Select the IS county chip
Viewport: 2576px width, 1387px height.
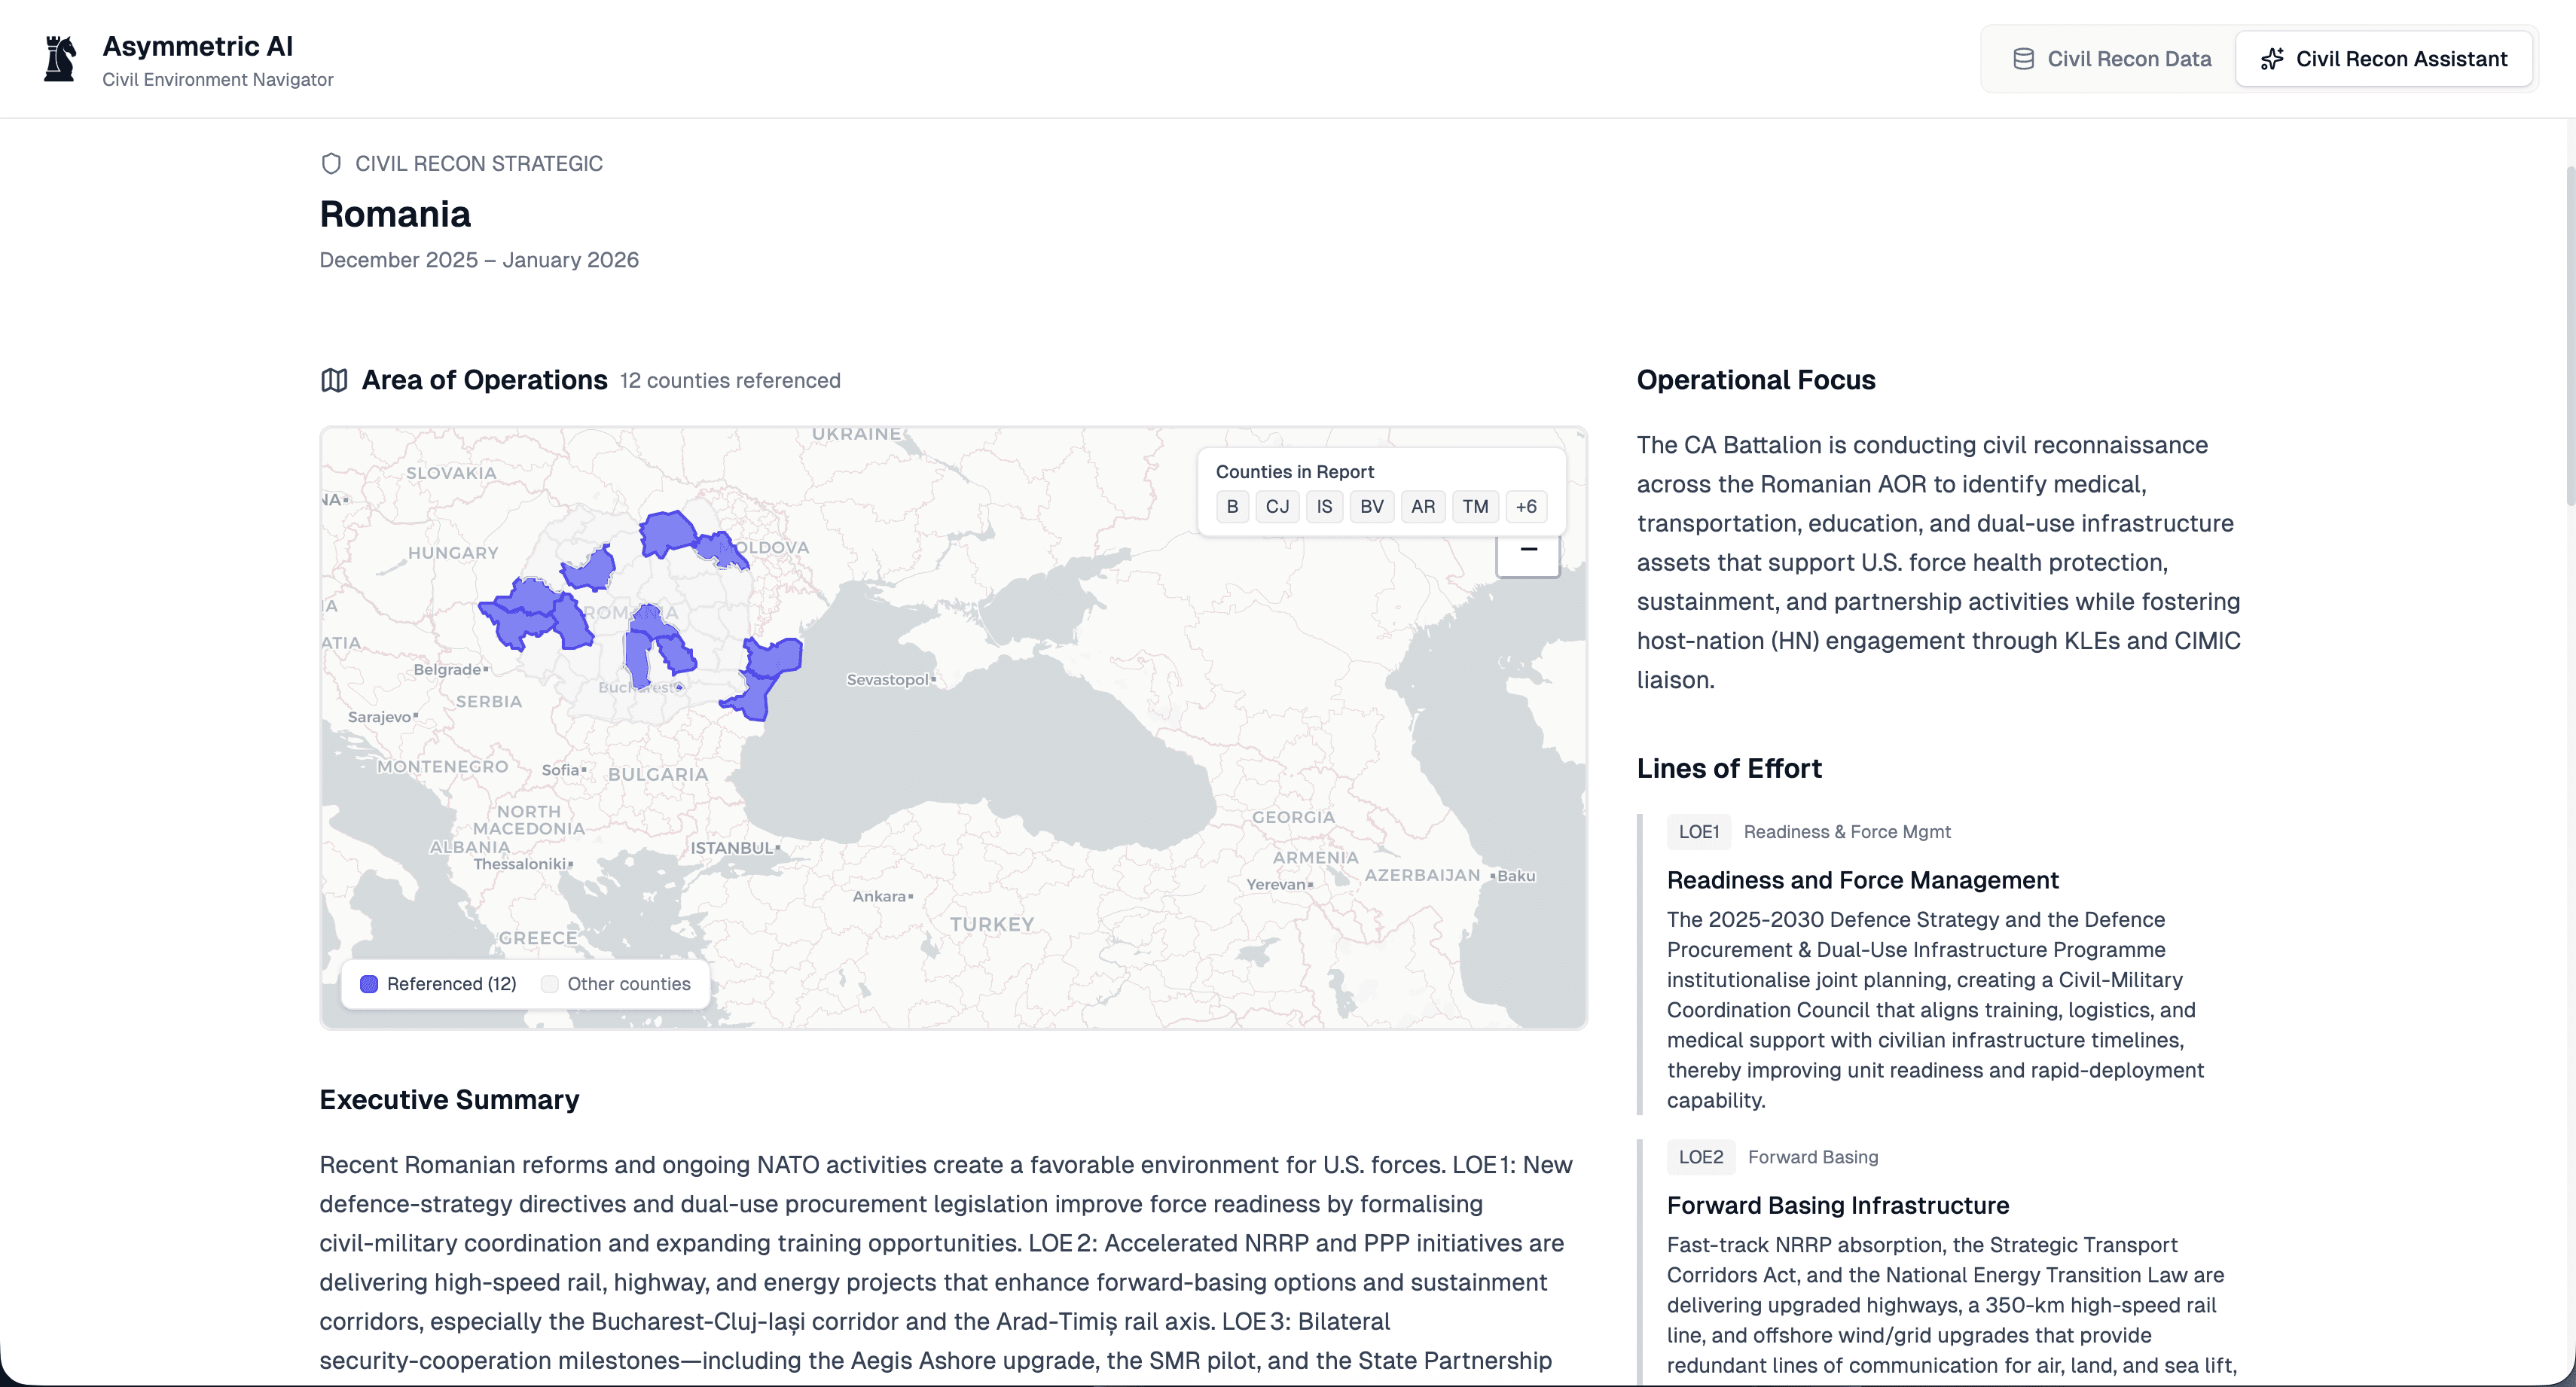pos(1324,507)
